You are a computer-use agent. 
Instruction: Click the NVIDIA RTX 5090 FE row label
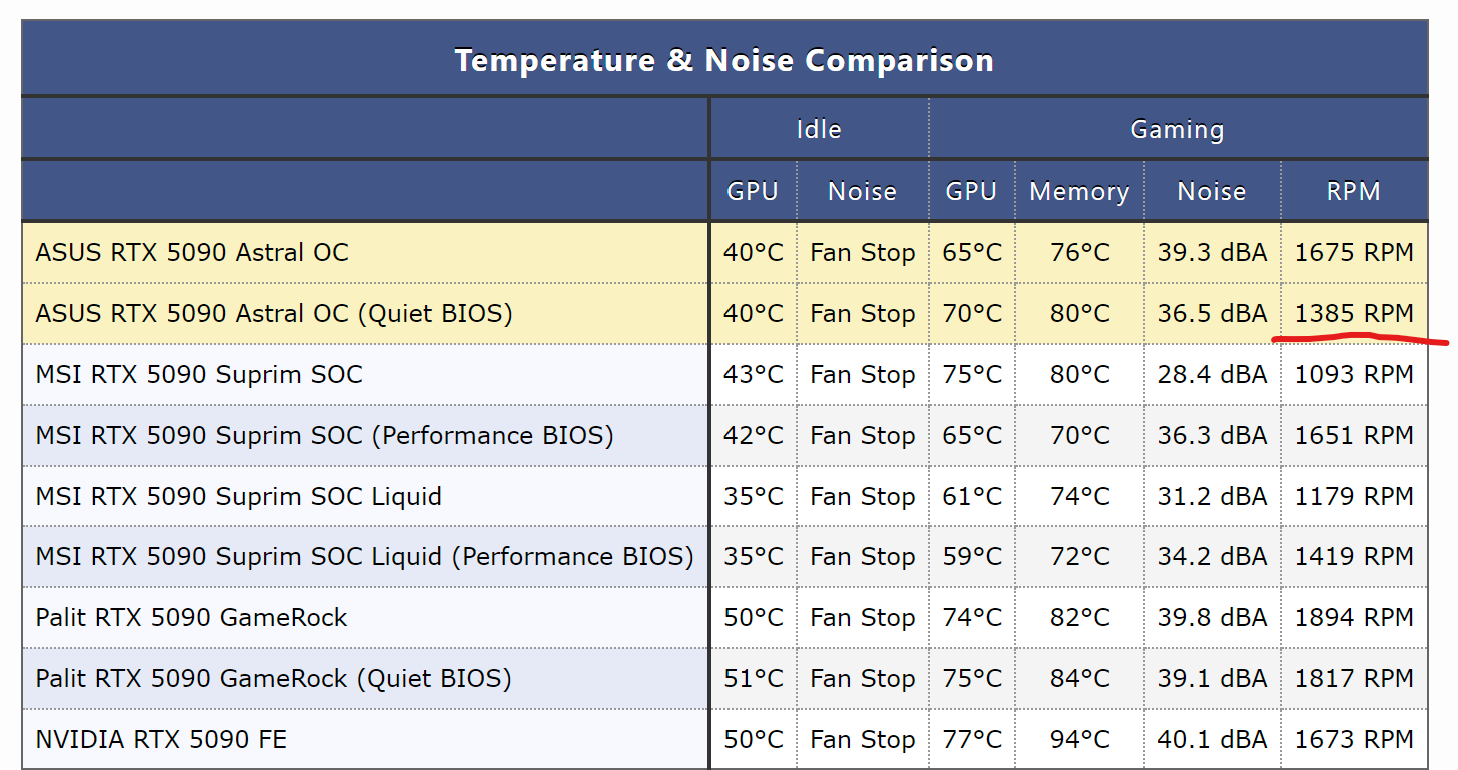(x=161, y=739)
